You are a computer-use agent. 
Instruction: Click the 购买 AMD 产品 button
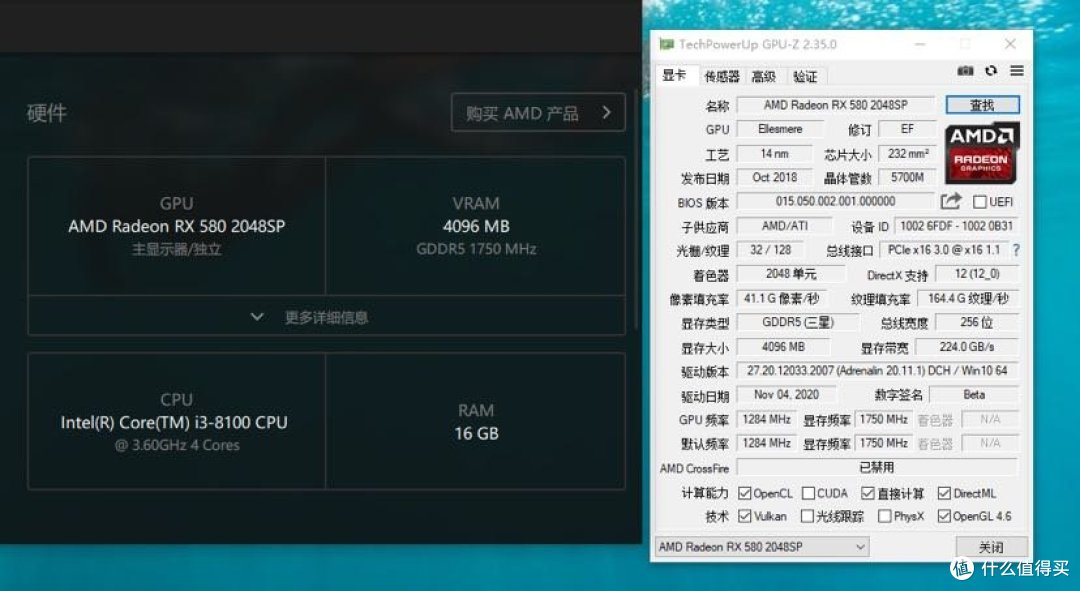(538, 113)
